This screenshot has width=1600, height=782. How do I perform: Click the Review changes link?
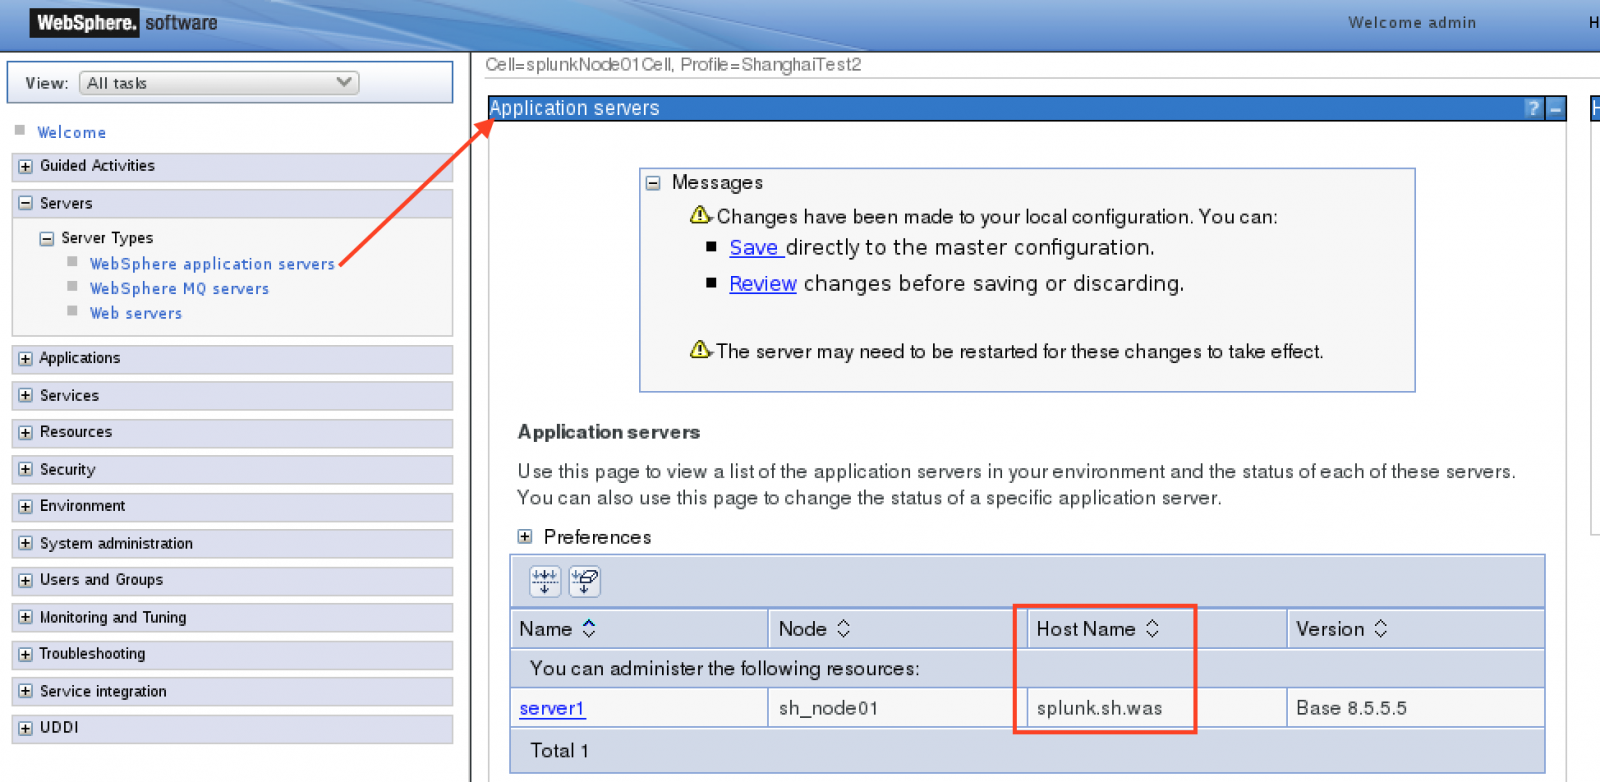762,284
